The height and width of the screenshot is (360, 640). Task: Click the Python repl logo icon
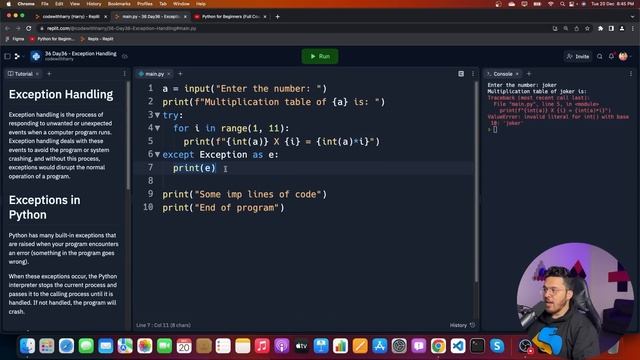36,56
